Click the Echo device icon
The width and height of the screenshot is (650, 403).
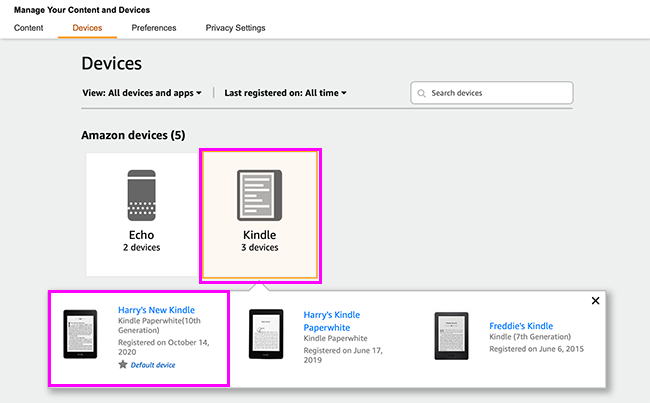141,196
